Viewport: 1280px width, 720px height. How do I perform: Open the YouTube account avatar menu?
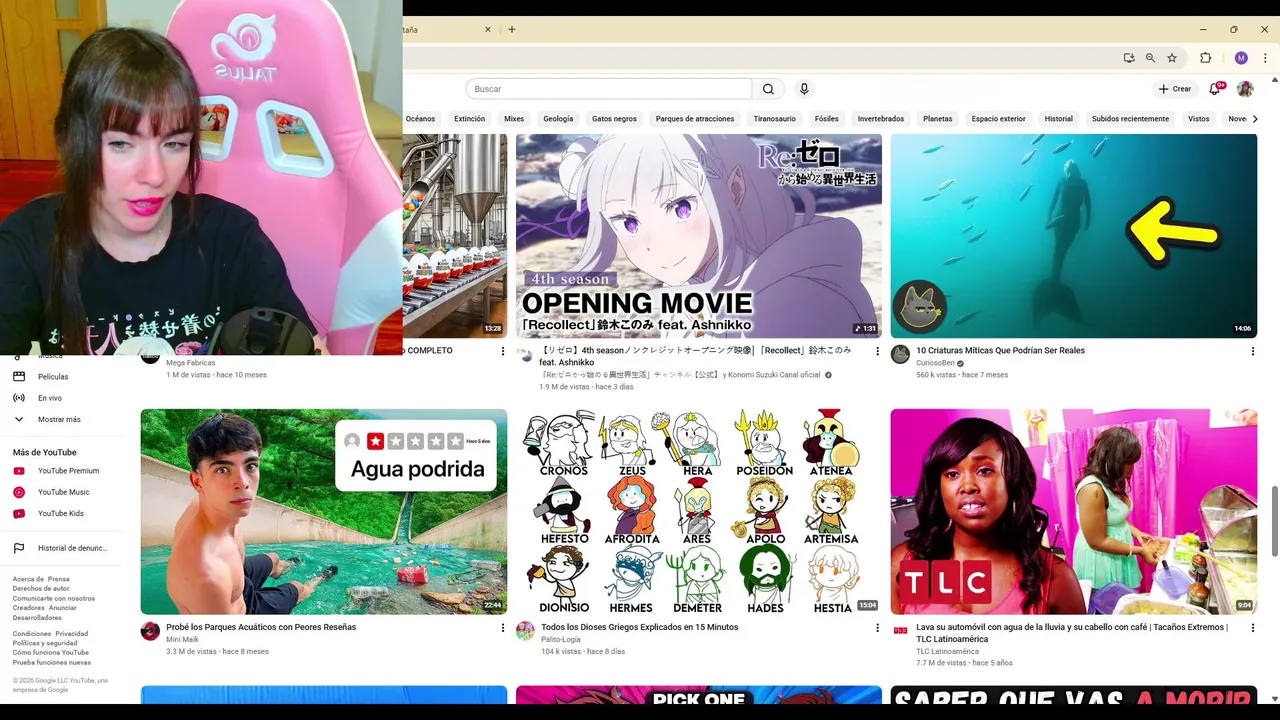1245,89
